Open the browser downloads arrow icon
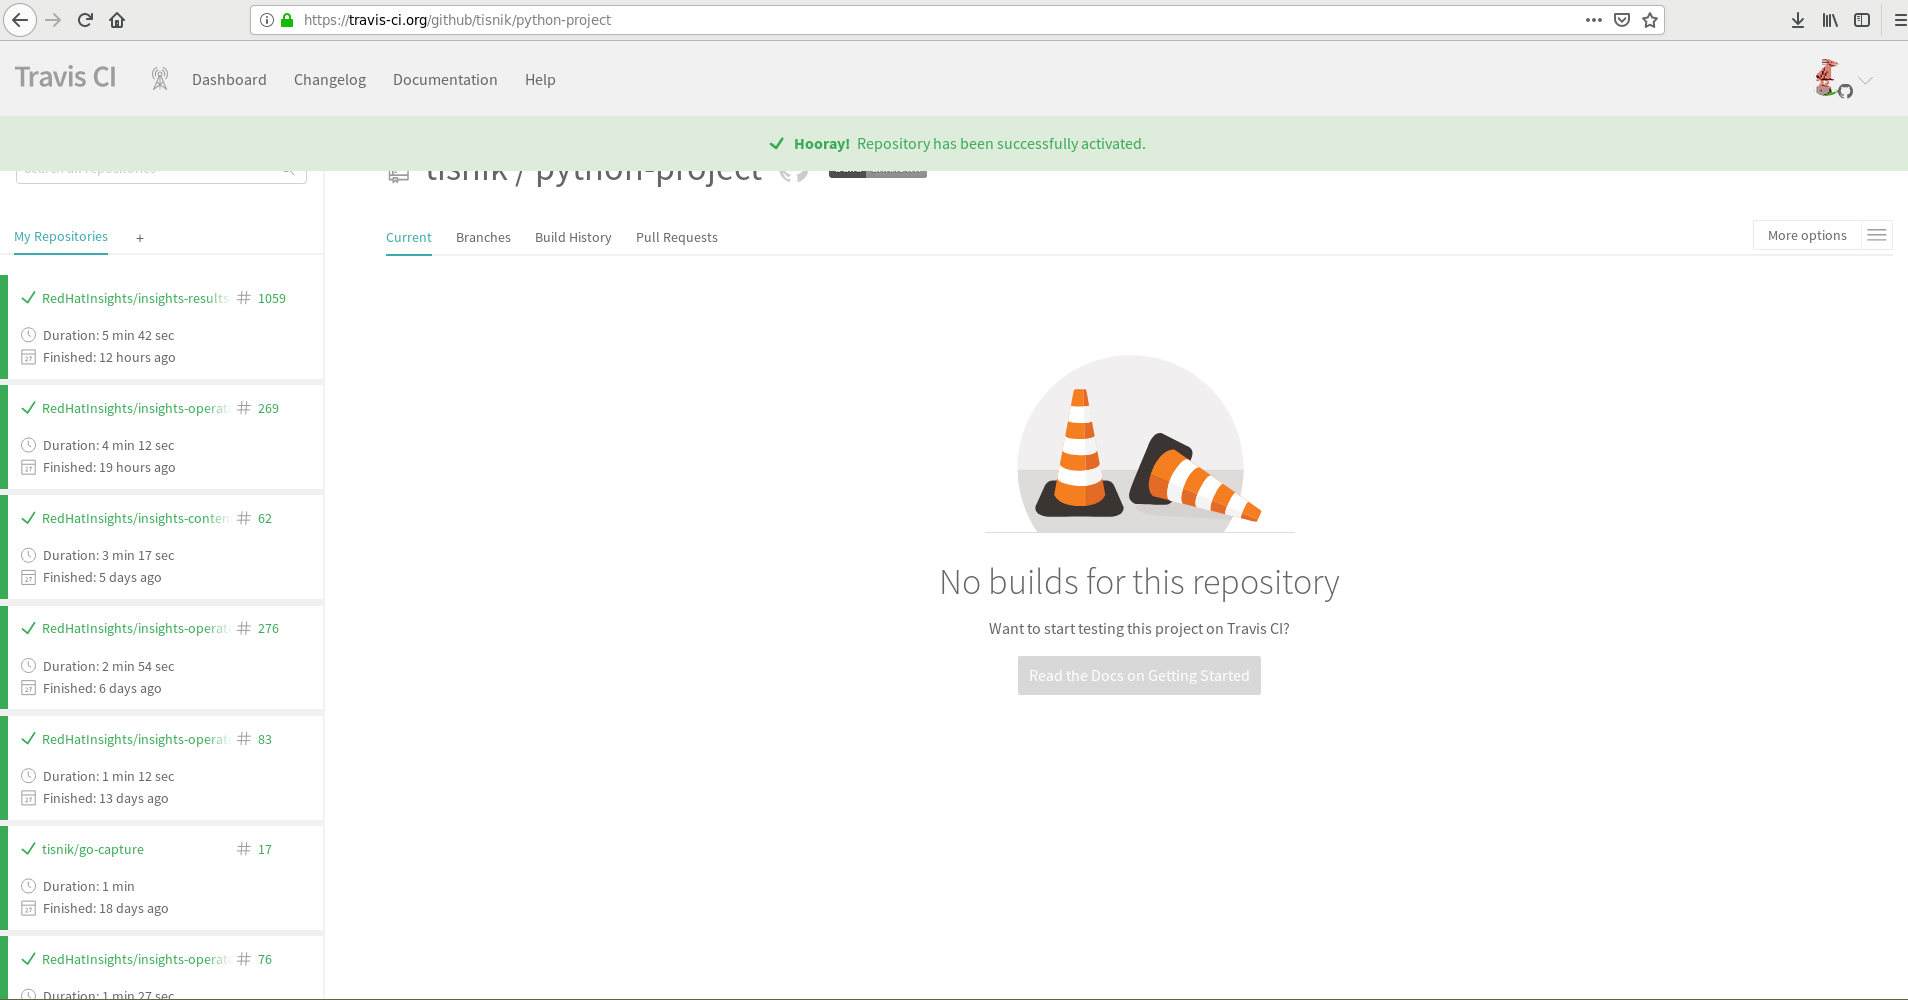 pos(1798,20)
